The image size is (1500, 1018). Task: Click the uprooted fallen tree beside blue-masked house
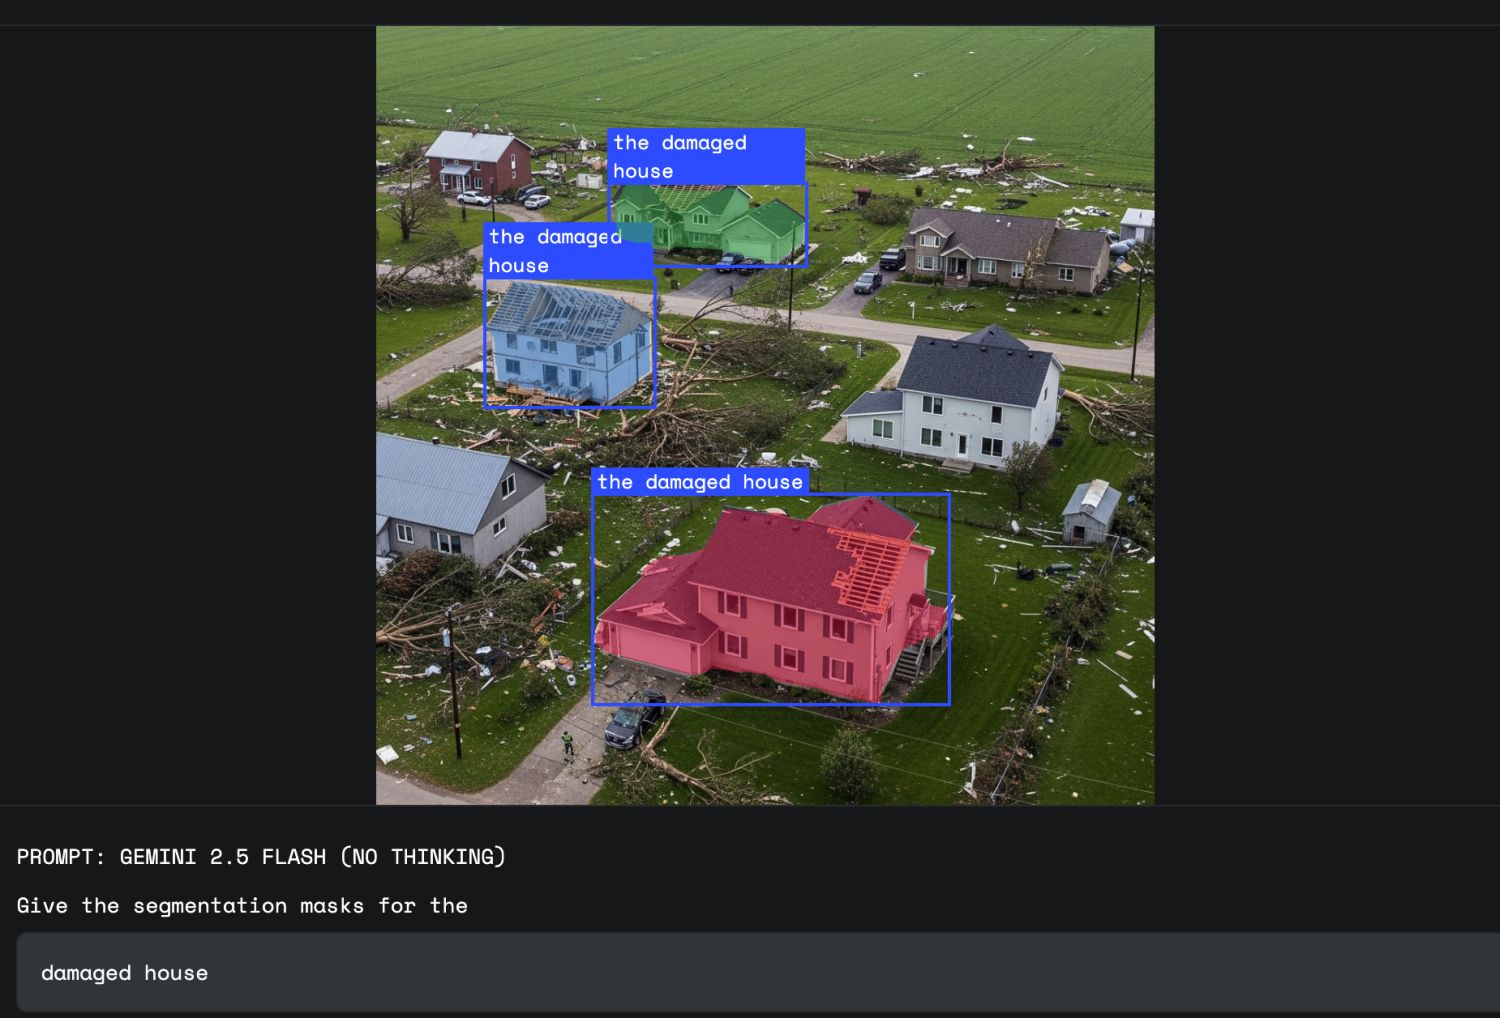coord(700,400)
